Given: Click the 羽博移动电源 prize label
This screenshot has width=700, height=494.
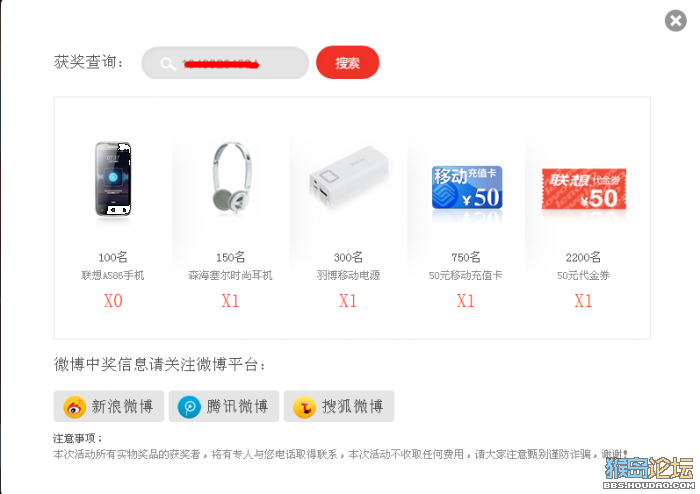Looking at the screenshot, I should [348, 275].
